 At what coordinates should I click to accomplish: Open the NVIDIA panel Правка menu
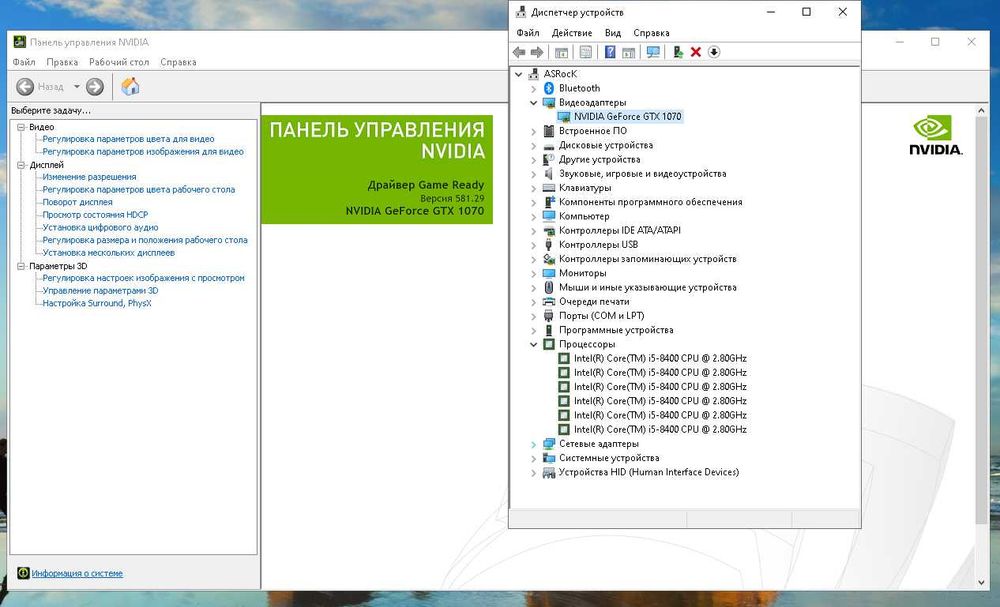pyautogui.click(x=62, y=62)
